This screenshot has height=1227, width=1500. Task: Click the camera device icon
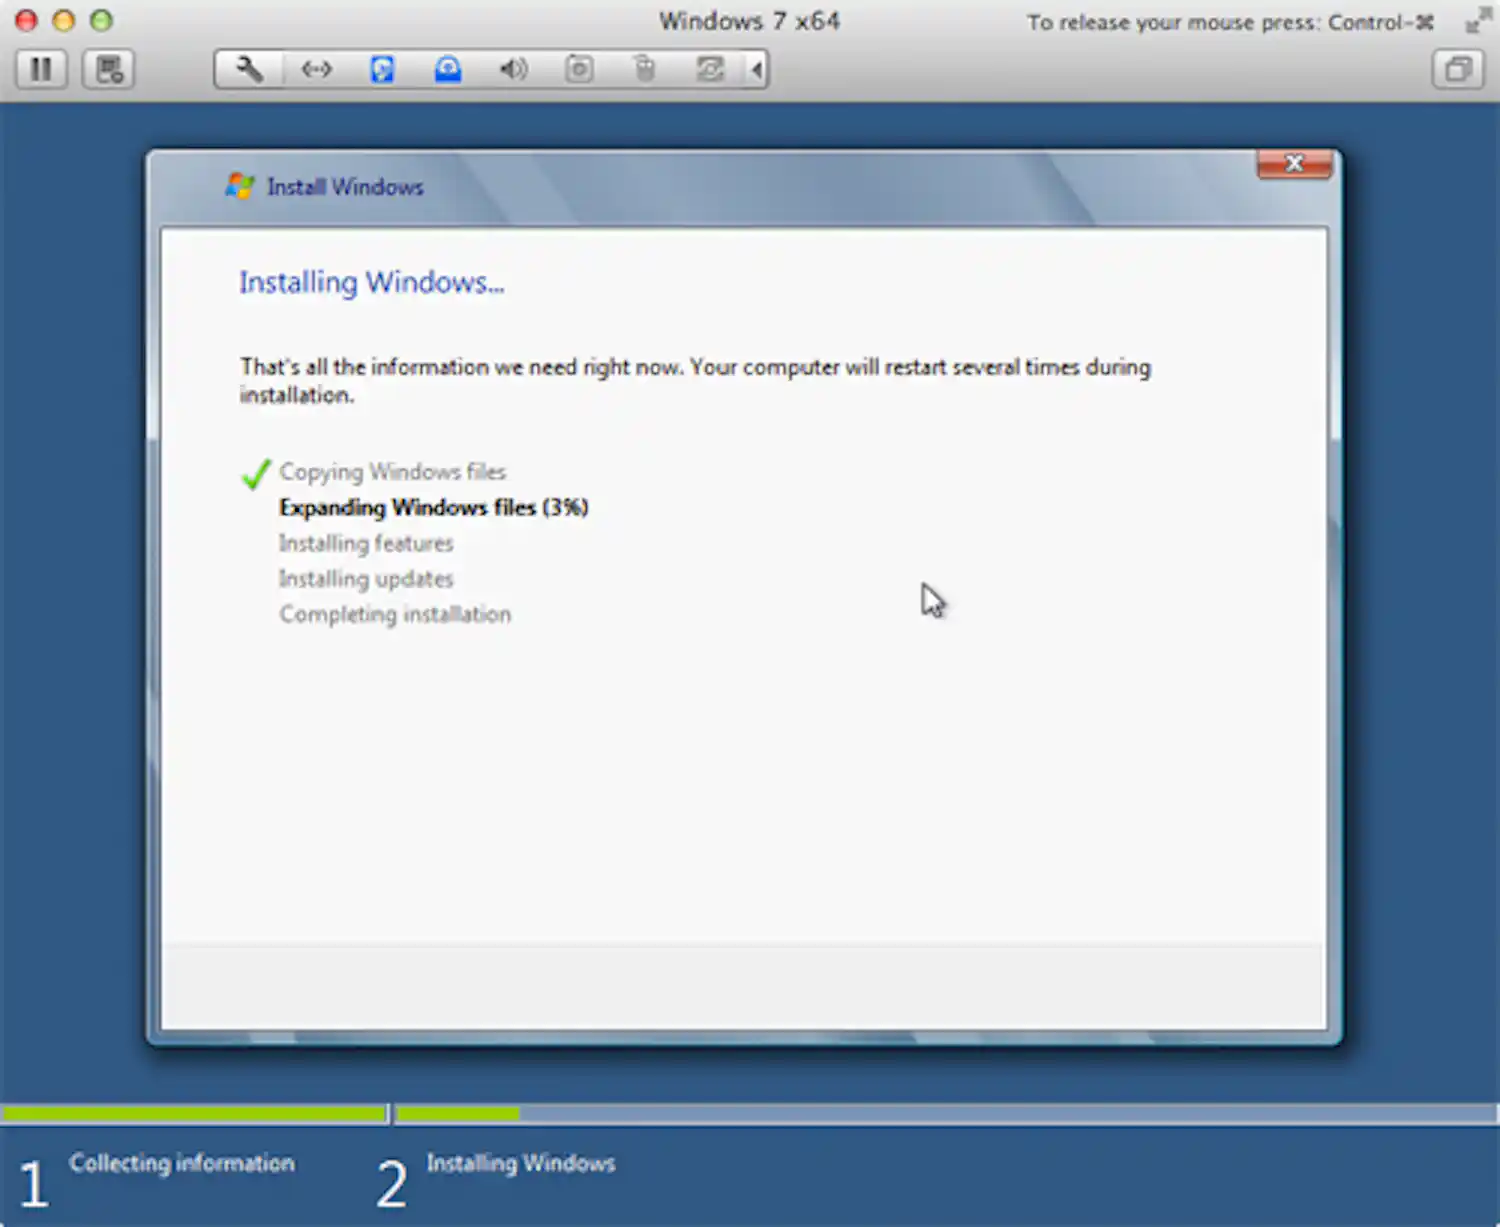click(x=579, y=69)
